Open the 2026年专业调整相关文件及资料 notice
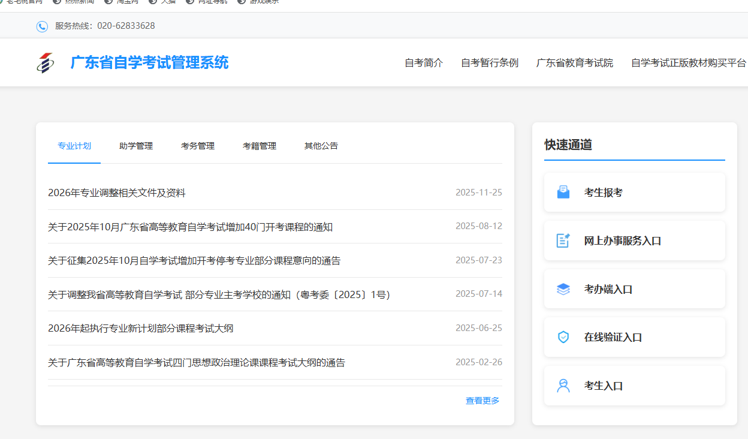This screenshot has height=439, width=748. (117, 193)
